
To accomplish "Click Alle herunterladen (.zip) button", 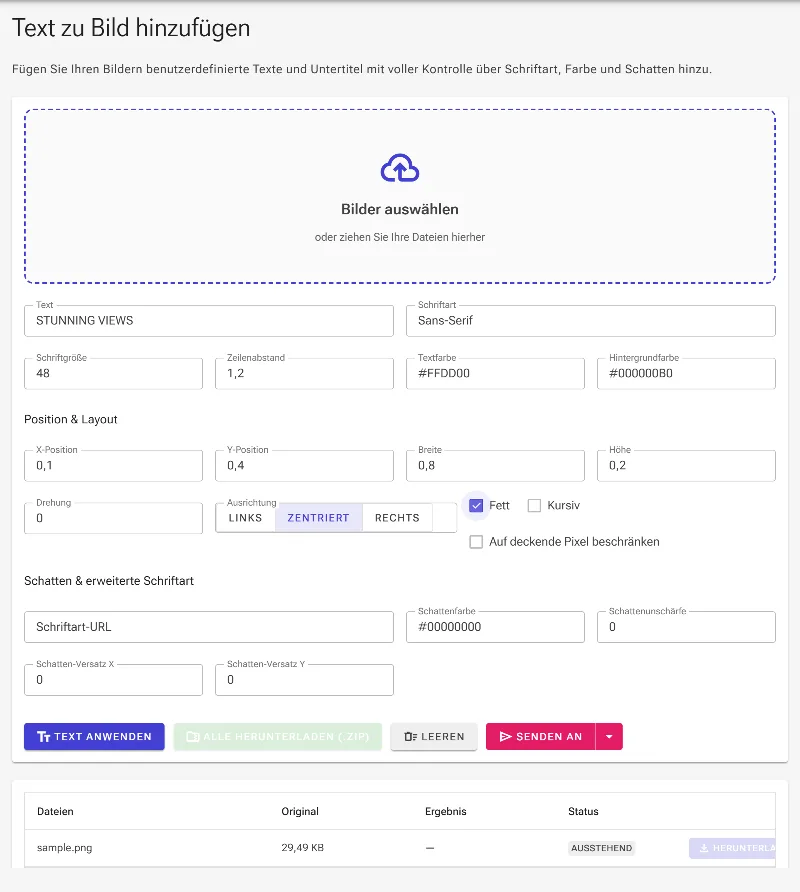I will [x=278, y=736].
